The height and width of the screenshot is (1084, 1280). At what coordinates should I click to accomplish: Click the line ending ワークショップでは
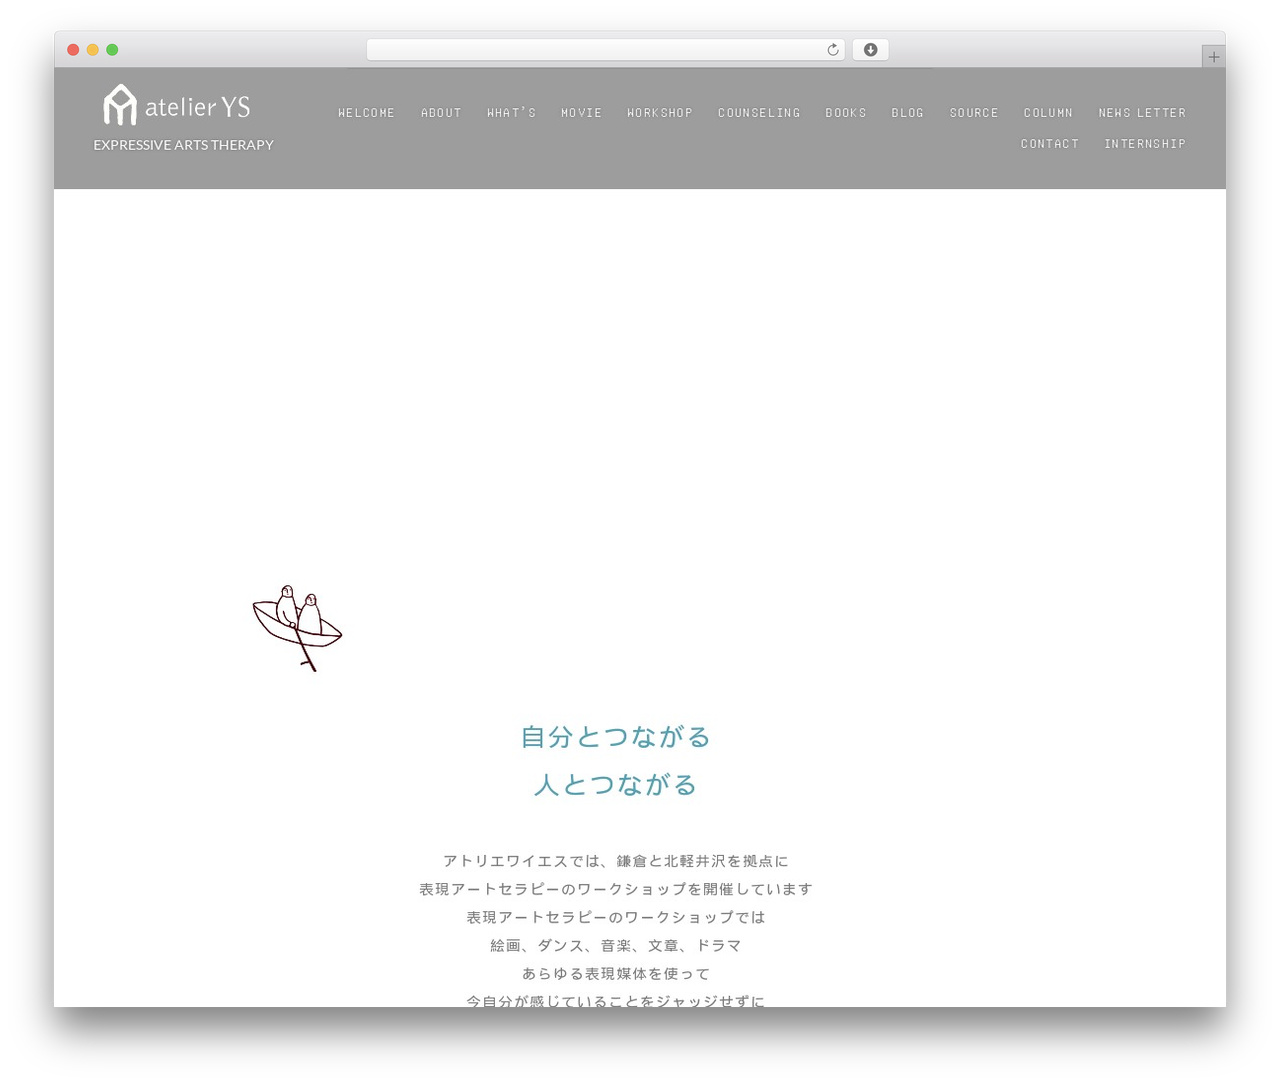[615, 917]
